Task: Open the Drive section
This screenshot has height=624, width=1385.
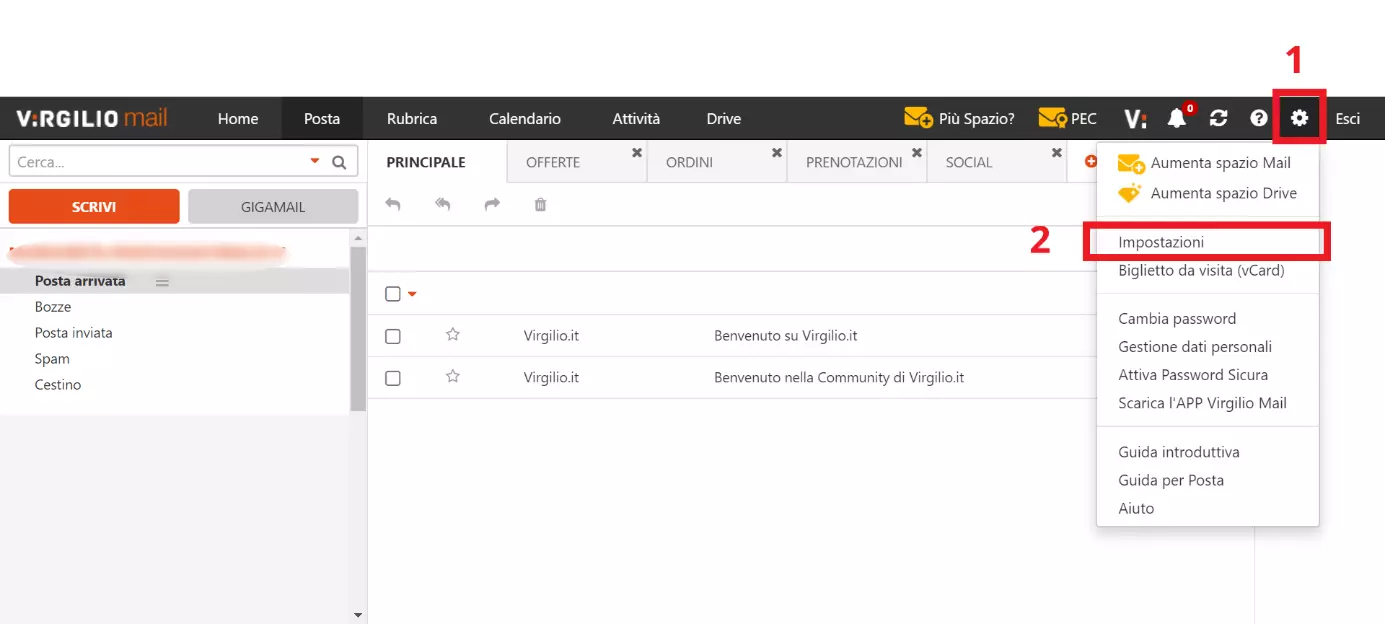Action: tap(724, 118)
